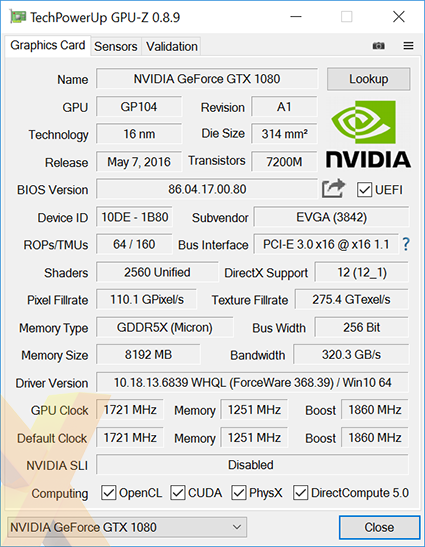Image resolution: width=425 pixels, height=547 pixels.
Task: Switch to the Sensors tab
Action: pyautogui.click(x=115, y=46)
